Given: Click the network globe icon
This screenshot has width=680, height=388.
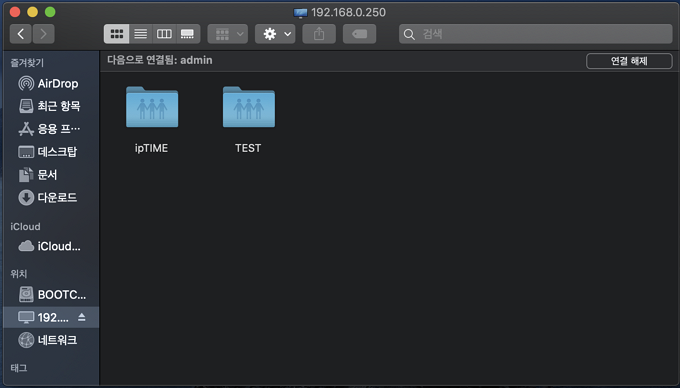Looking at the screenshot, I should tap(26, 340).
